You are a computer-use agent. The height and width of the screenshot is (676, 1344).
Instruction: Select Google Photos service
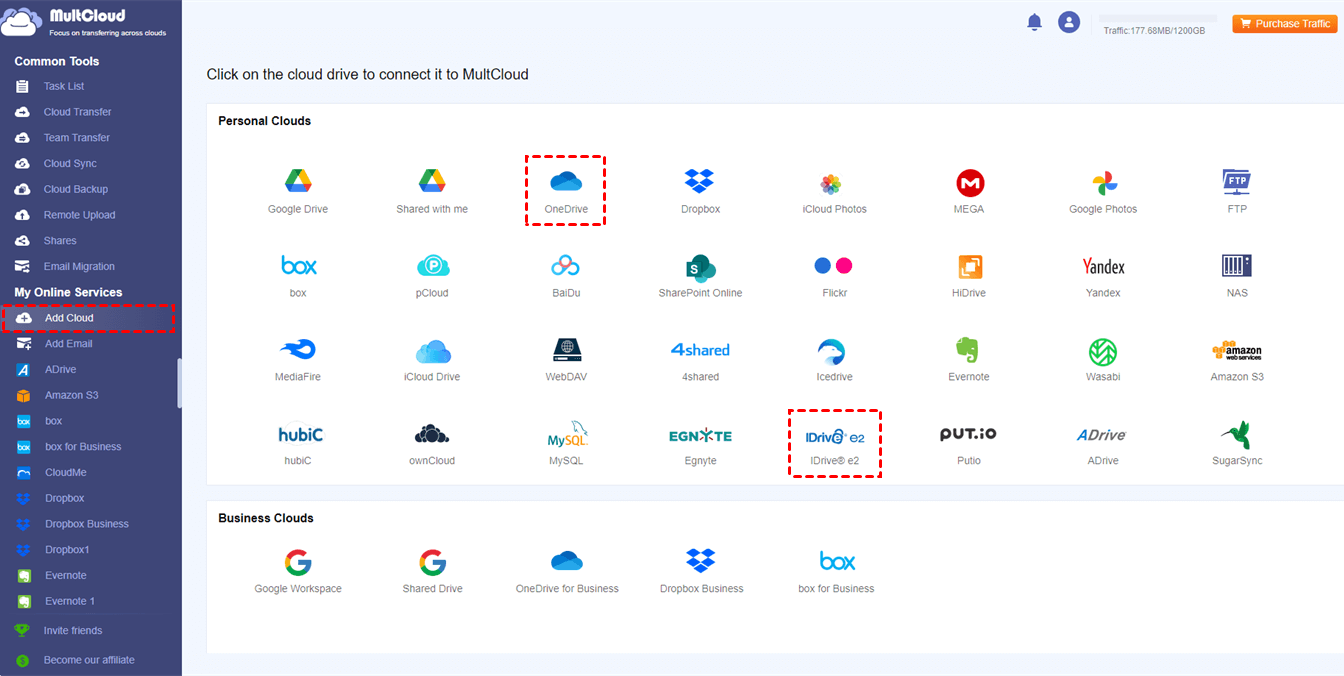[x=1103, y=191]
